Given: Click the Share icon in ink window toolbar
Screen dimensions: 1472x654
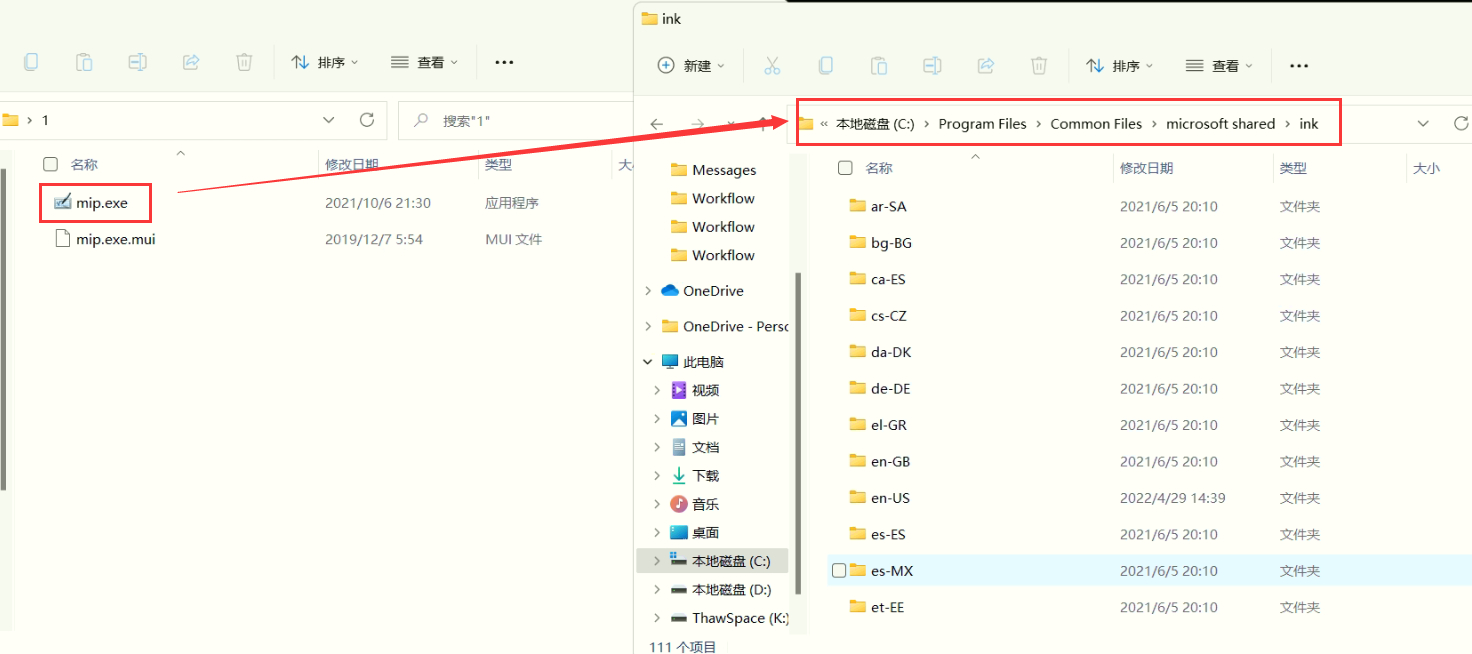Looking at the screenshot, I should click(x=985, y=66).
